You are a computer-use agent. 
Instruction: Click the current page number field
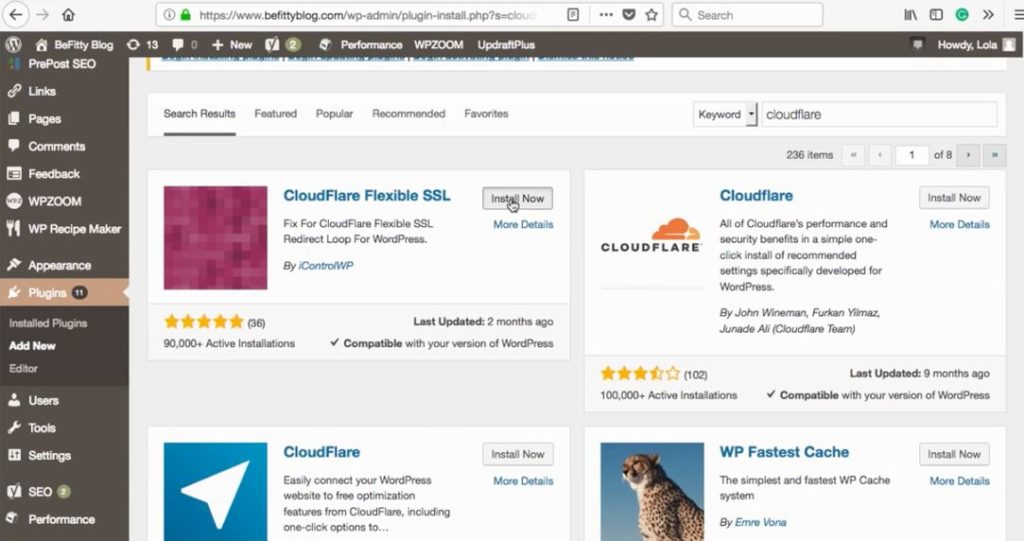pyautogui.click(x=911, y=155)
